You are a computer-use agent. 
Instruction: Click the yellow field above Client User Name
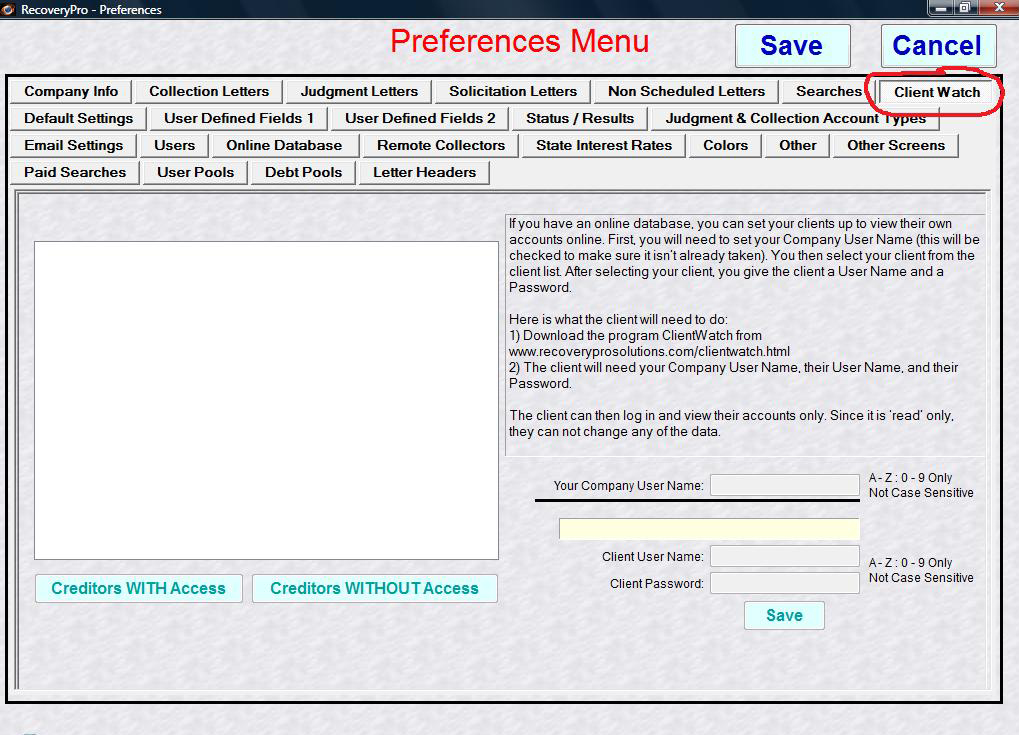point(709,529)
